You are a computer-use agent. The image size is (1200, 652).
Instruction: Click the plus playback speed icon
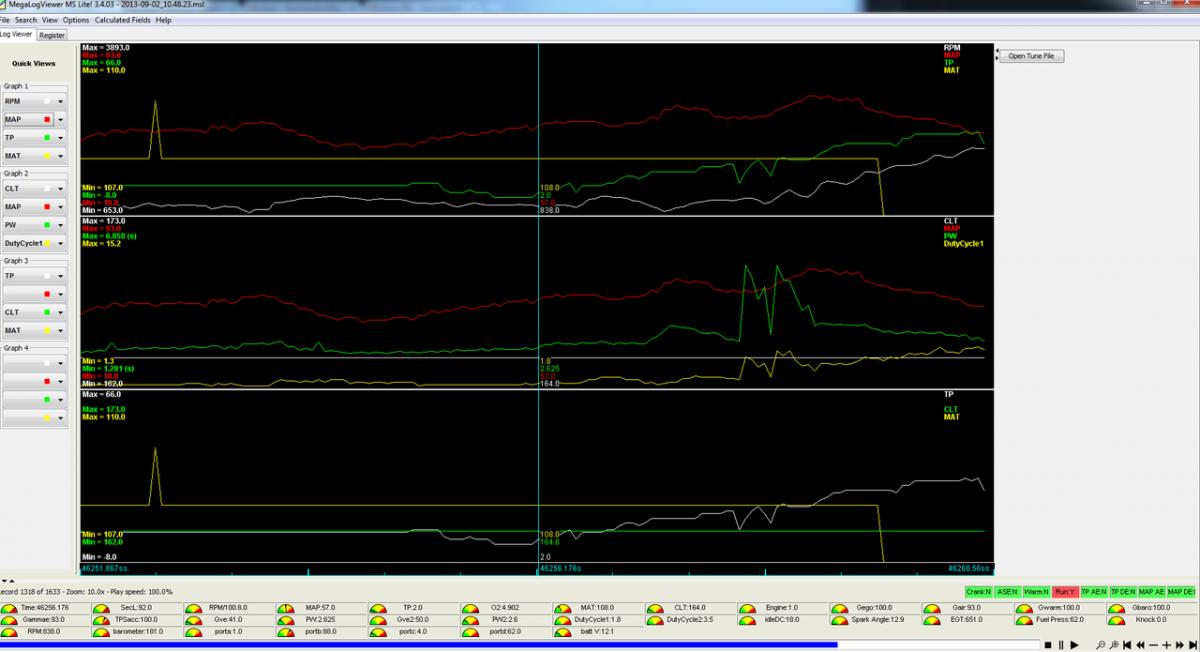click(1166, 645)
